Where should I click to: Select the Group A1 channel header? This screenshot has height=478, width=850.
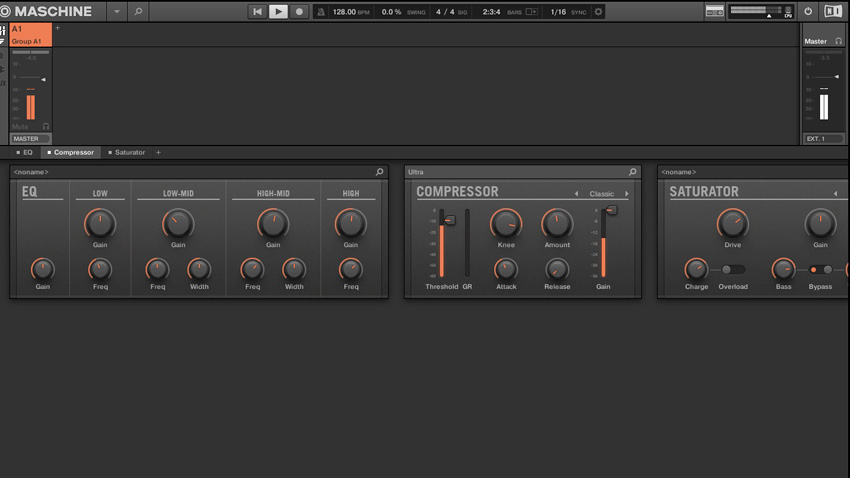(31, 35)
